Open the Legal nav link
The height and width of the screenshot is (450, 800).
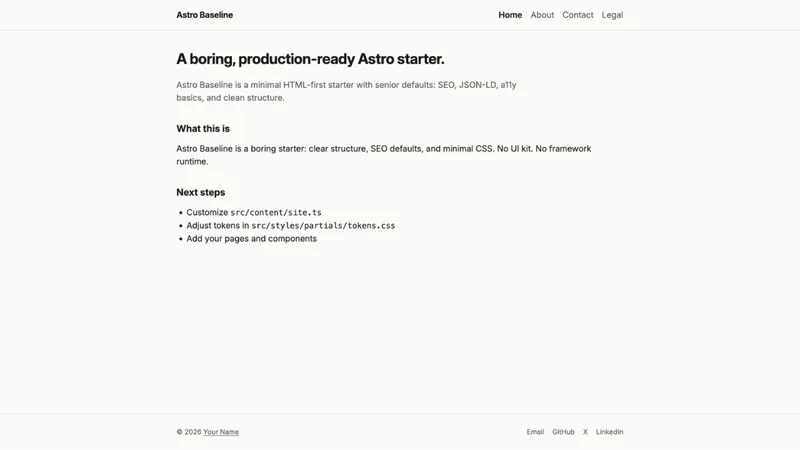612,15
